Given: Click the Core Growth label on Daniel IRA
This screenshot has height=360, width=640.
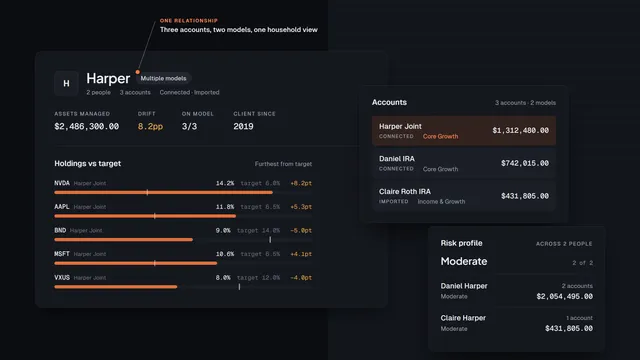Looking at the screenshot, I should [440, 169].
